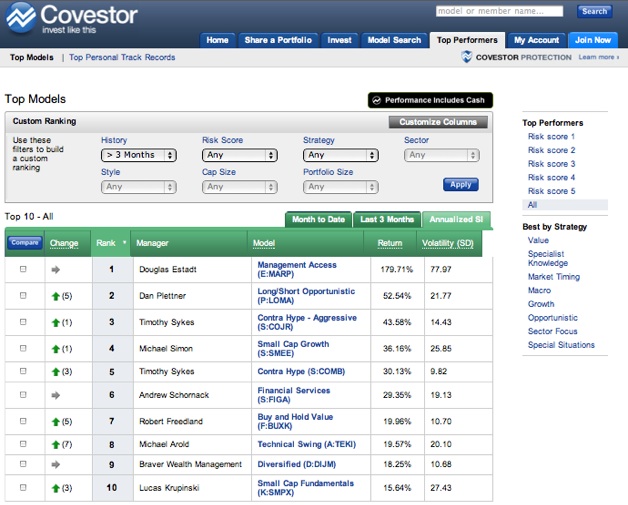Click Douglas Estadt's gray no-change arrow
Screen dimensions: 628x505
[x=56, y=270]
